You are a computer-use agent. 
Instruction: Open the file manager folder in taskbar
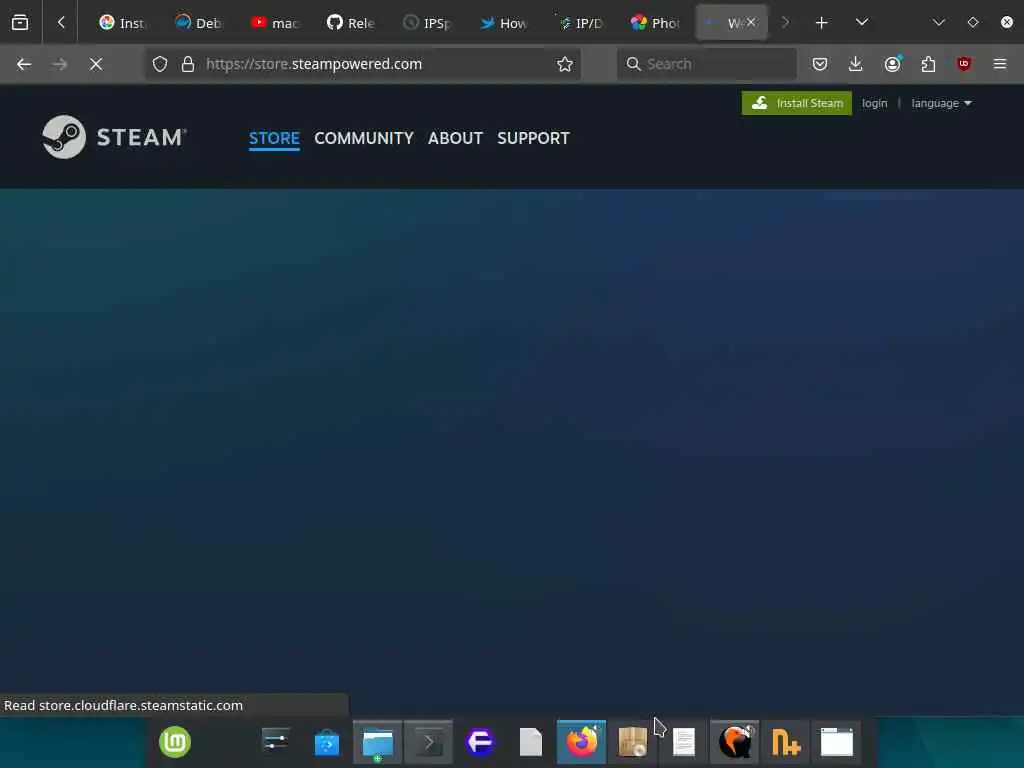pos(377,743)
